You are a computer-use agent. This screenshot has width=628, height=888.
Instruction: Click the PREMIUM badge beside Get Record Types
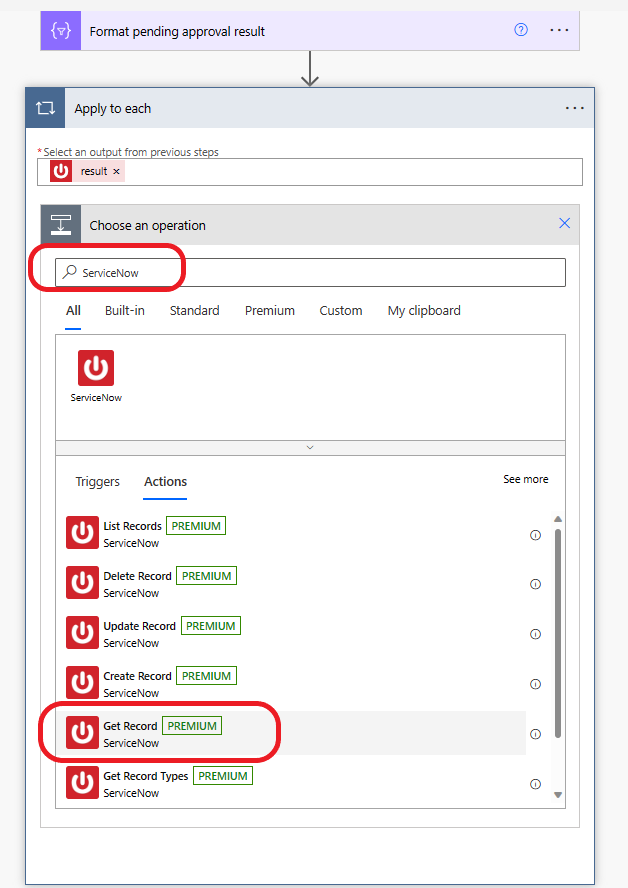coord(223,776)
